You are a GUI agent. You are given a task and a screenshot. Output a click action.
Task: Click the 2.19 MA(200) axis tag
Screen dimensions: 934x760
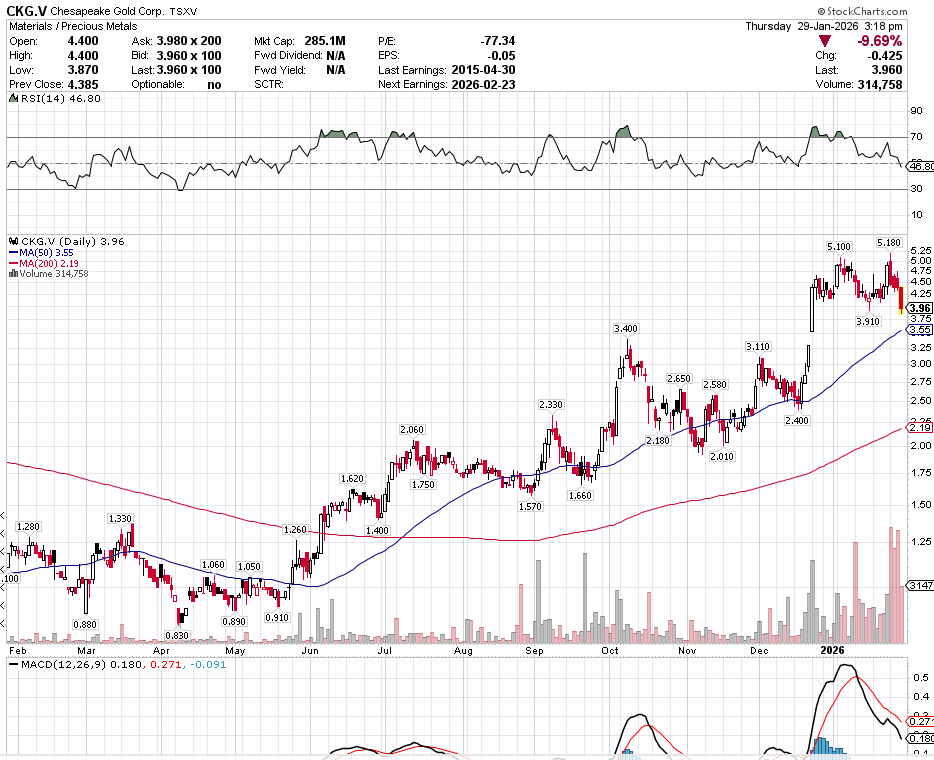coord(920,427)
